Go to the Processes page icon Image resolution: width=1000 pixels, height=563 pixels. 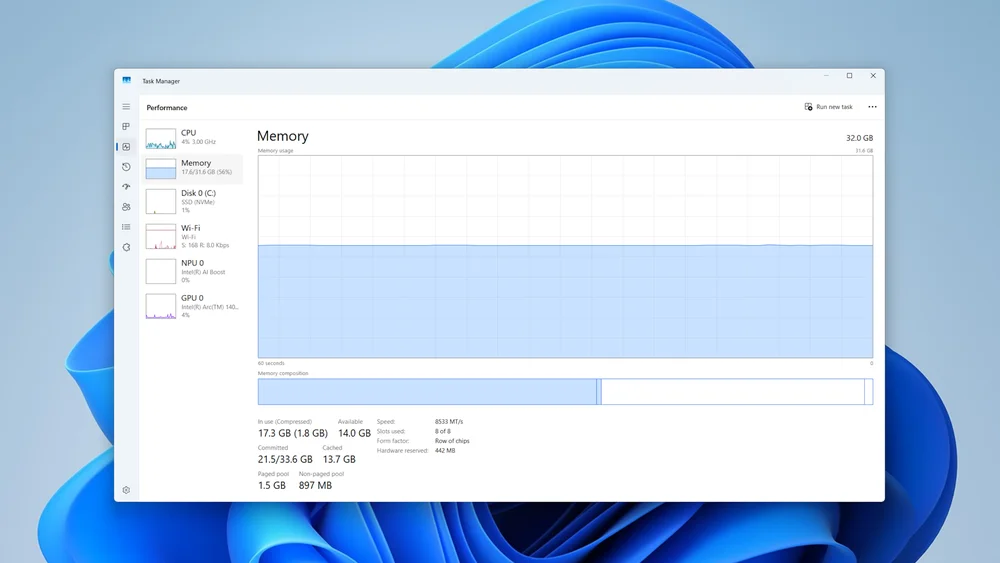[126, 126]
